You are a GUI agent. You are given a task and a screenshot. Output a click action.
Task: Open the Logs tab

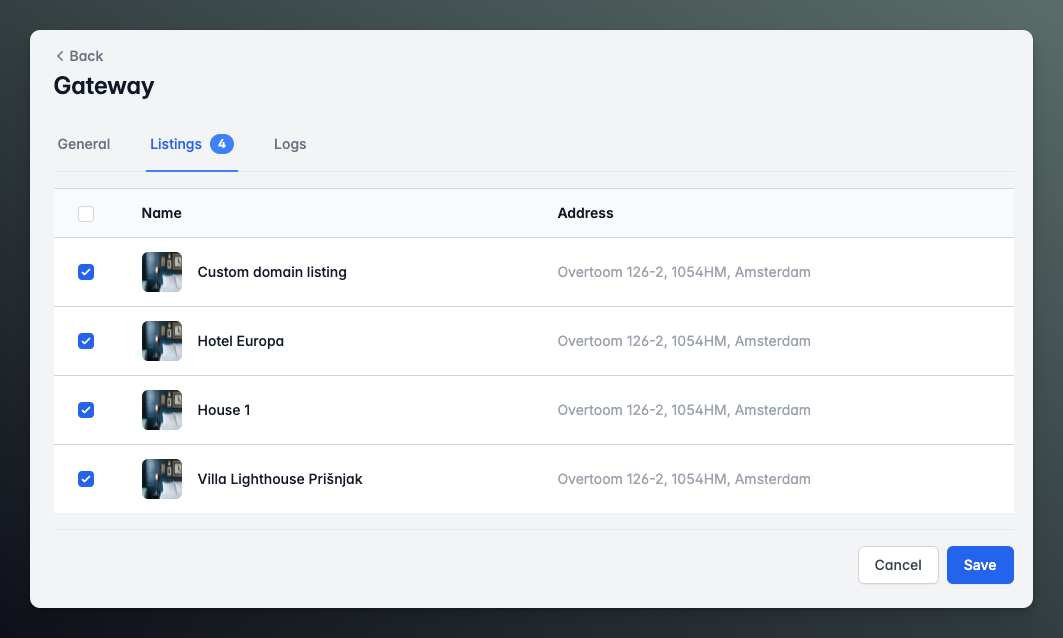coord(290,144)
